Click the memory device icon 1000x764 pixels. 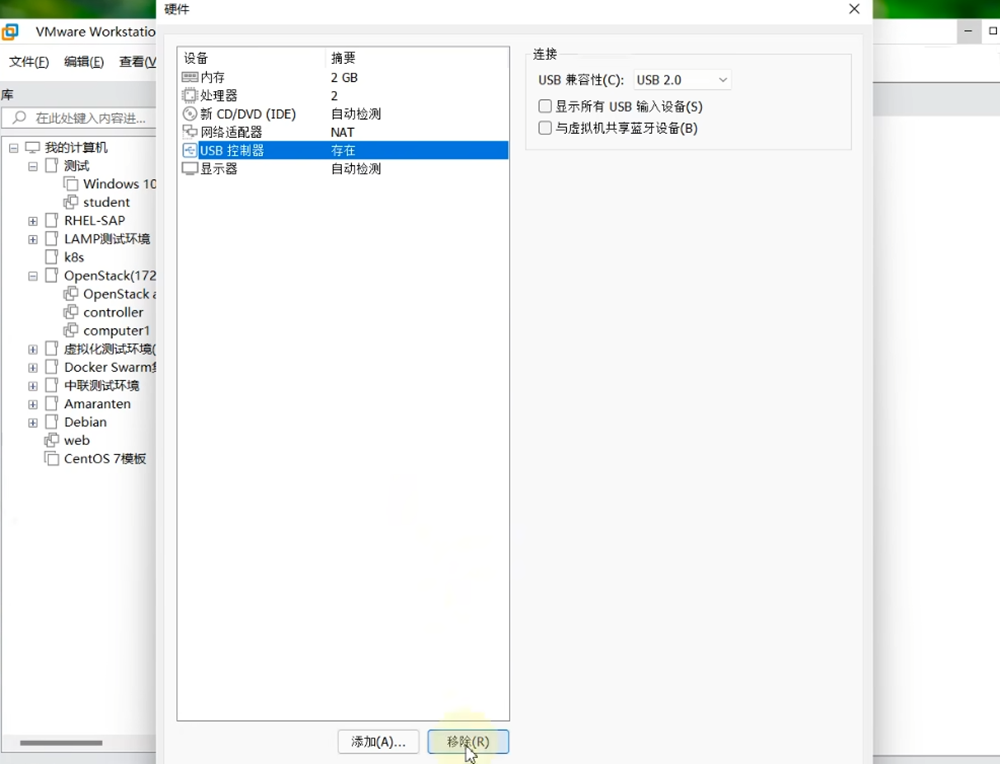189,77
